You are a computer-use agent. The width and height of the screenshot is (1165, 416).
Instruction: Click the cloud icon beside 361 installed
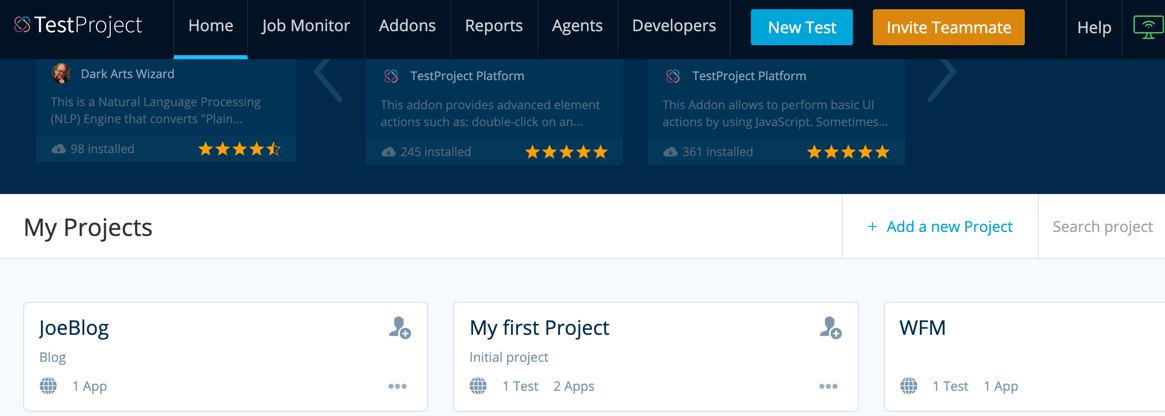point(670,152)
